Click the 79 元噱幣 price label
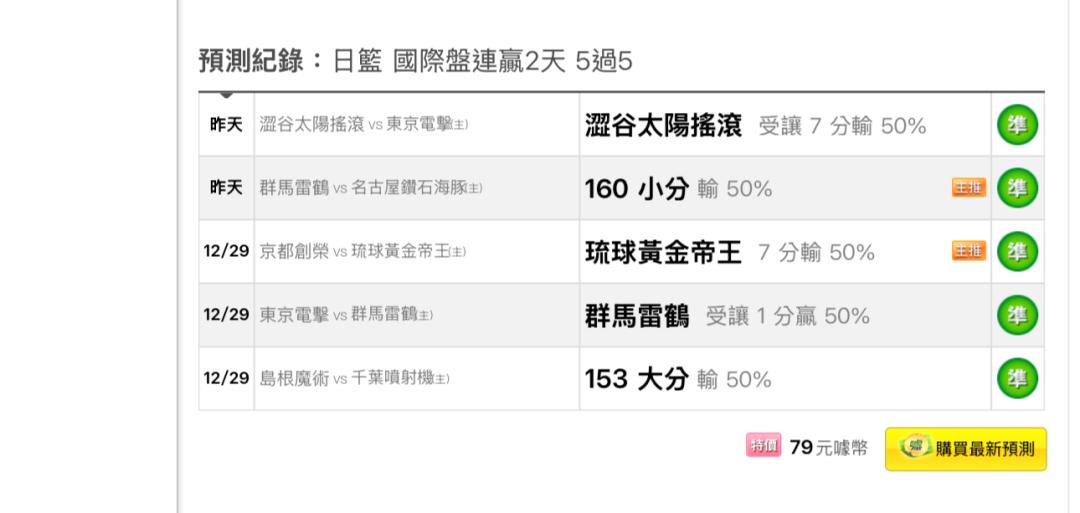This screenshot has height=513, width=1080. click(829, 448)
